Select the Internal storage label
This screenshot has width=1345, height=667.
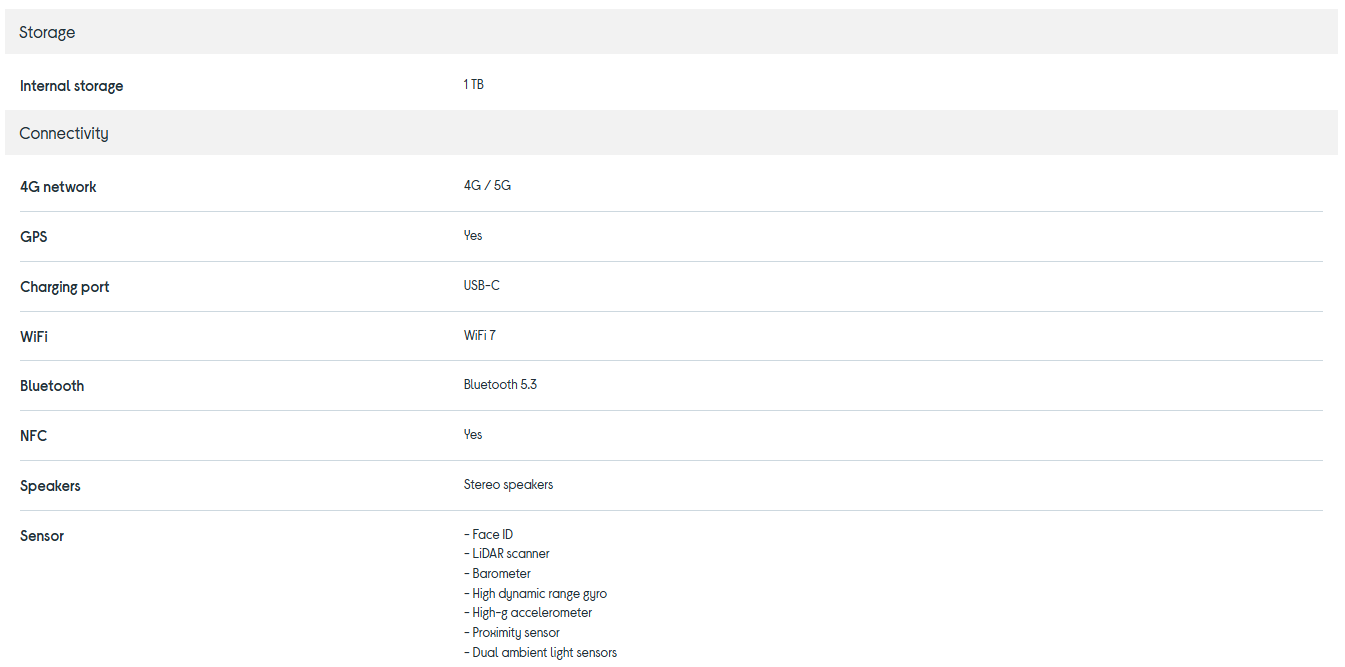tap(72, 86)
